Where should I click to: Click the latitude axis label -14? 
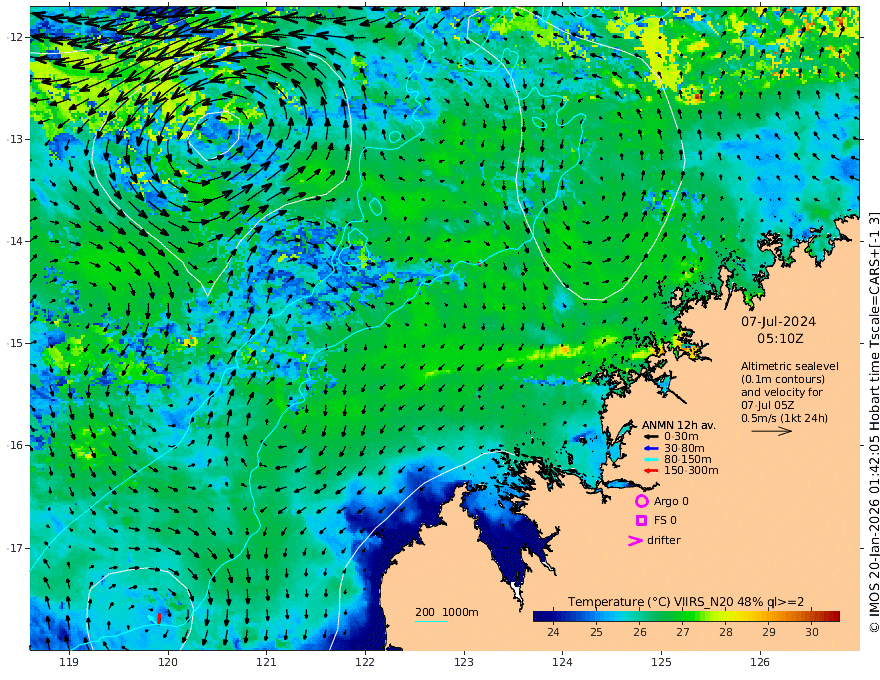pos(14,241)
